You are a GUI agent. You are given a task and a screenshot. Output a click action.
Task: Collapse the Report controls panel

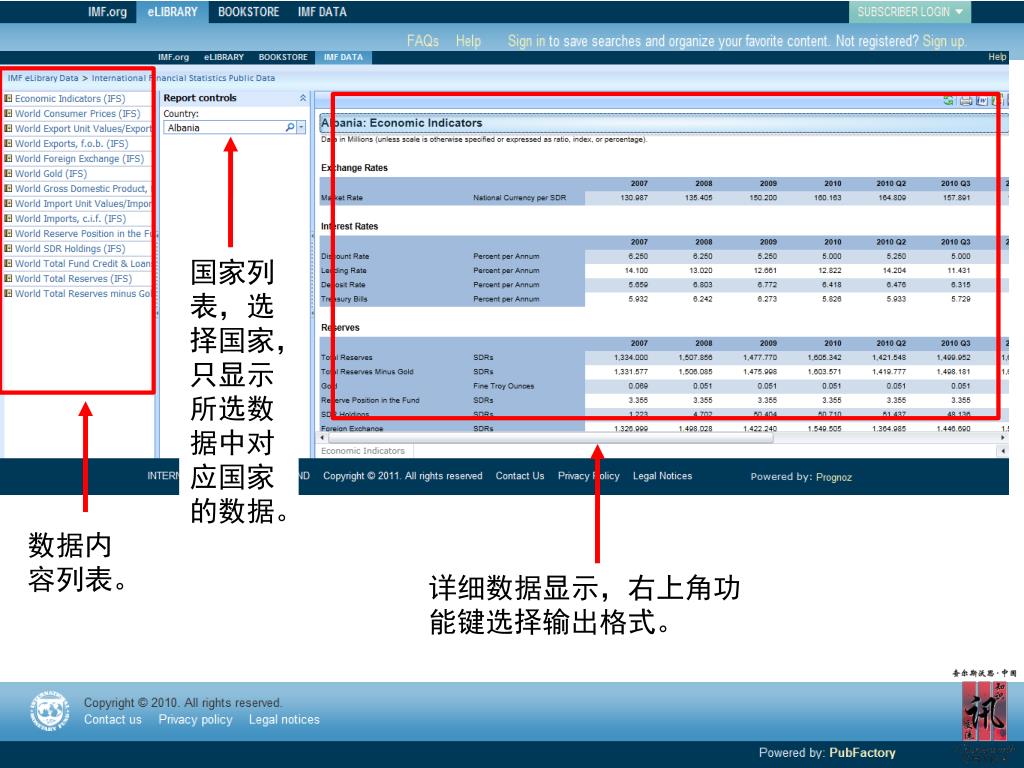click(302, 98)
